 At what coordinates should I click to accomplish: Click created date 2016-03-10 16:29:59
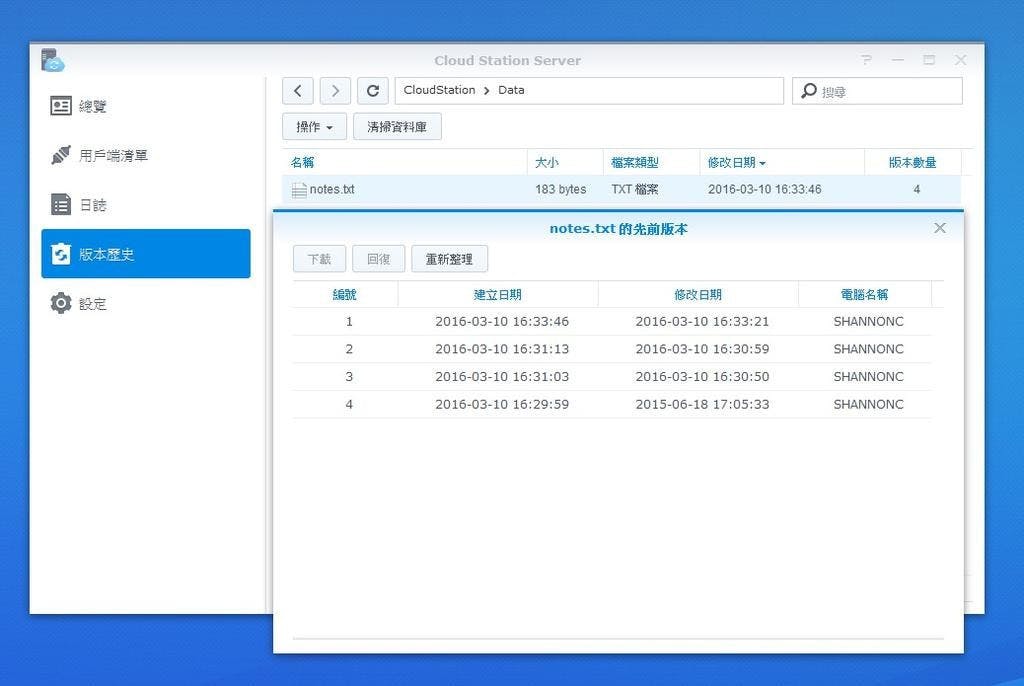[x=502, y=404]
